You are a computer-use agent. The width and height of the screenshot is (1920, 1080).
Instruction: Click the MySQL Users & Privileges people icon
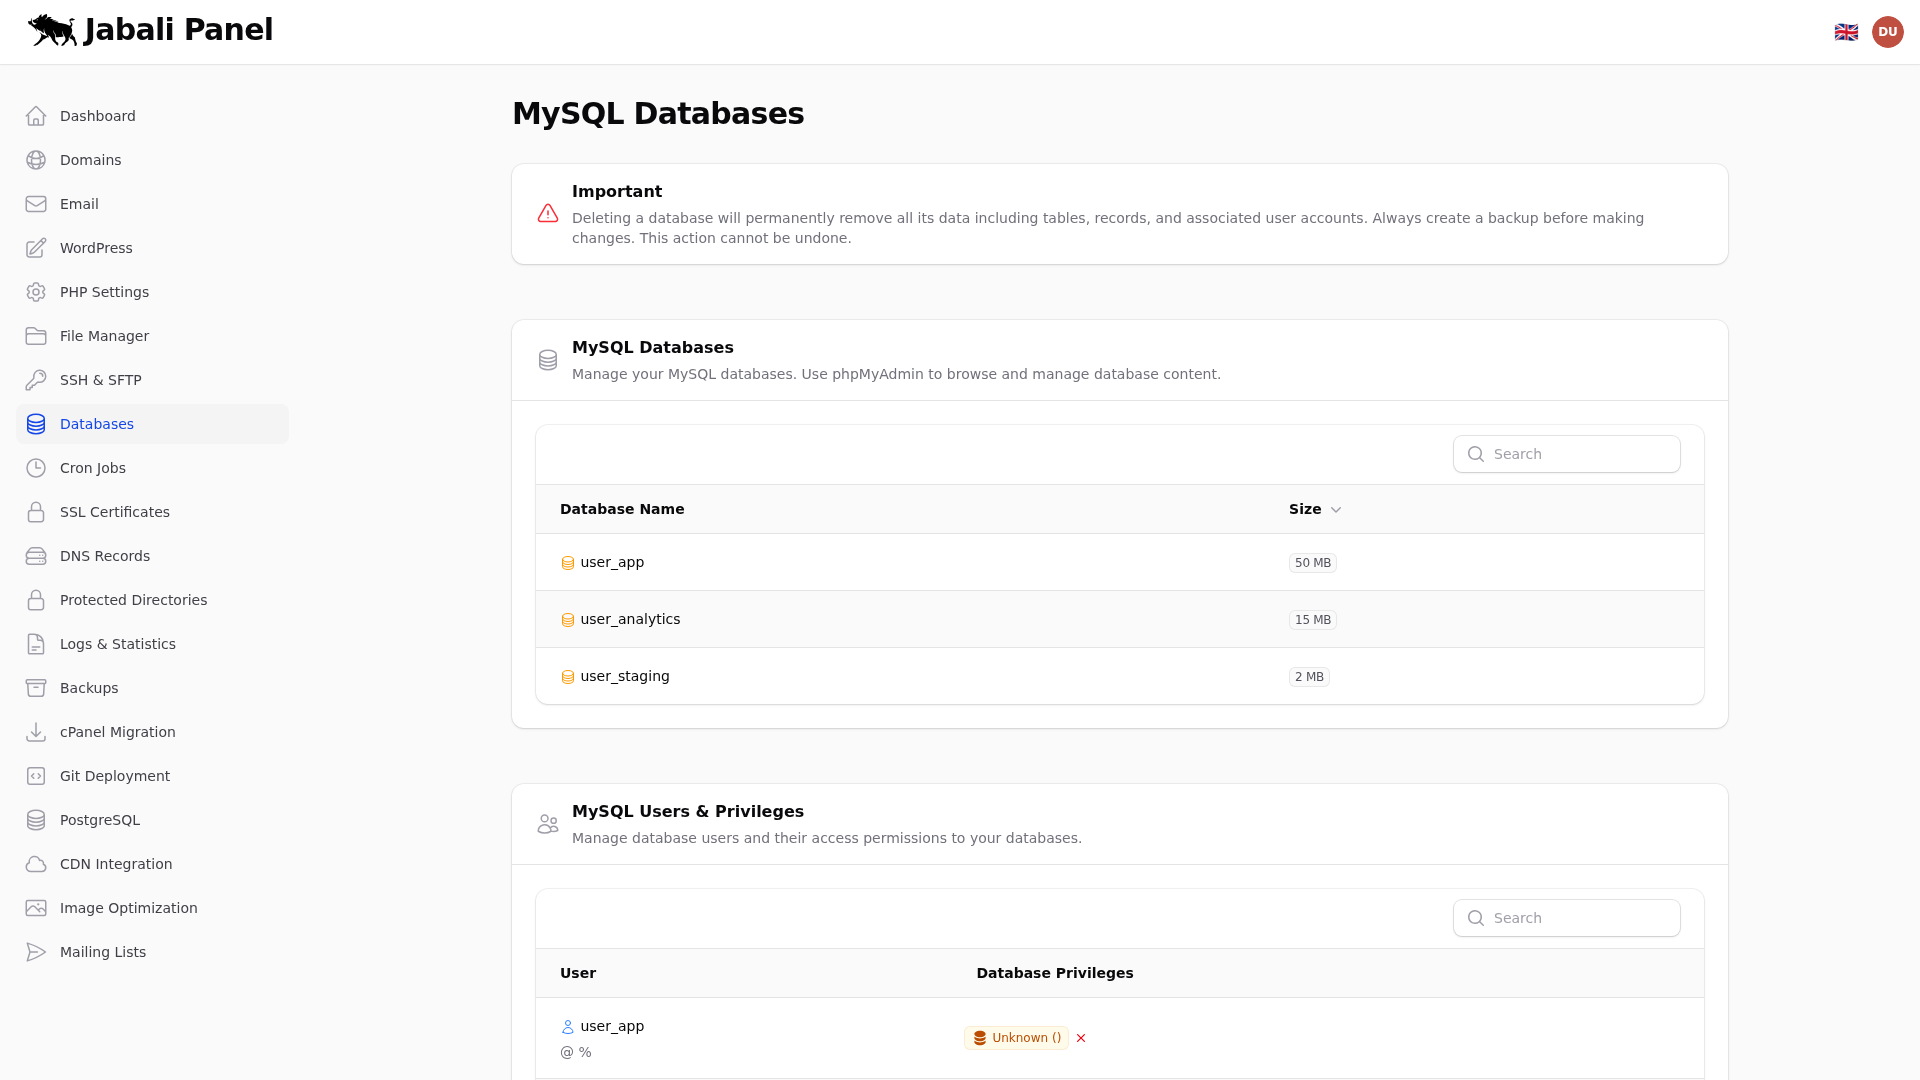tap(548, 823)
